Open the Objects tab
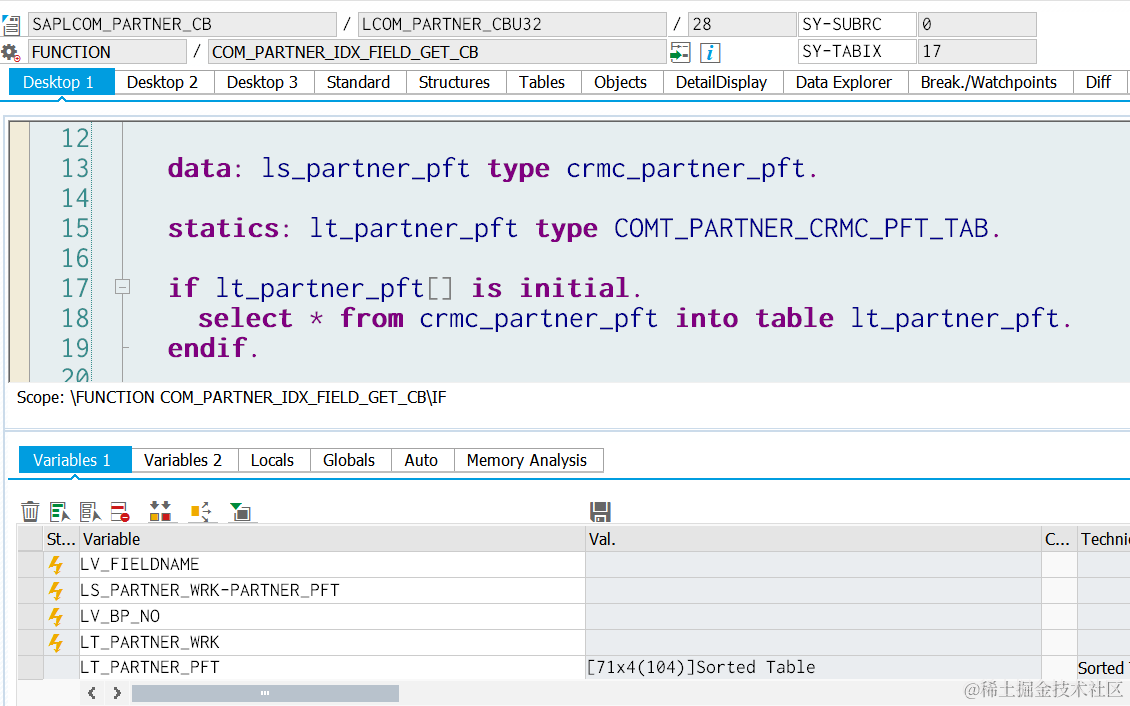The width and height of the screenshot is (1130, 706). 620,82
